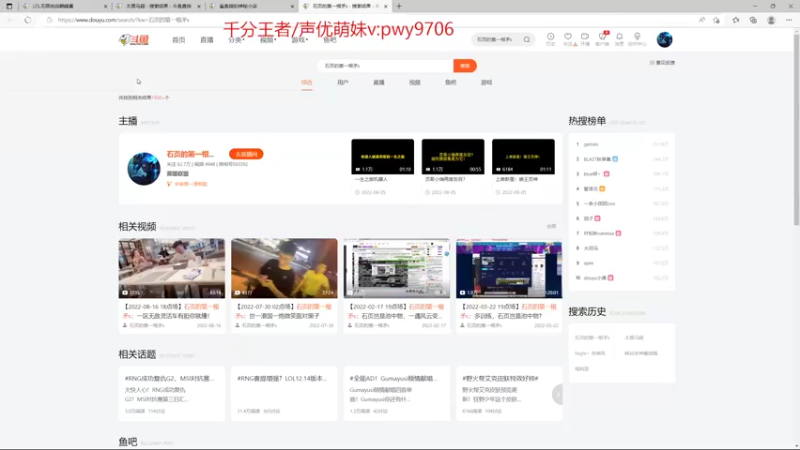Open the notifications bell icon

point(619,39)
